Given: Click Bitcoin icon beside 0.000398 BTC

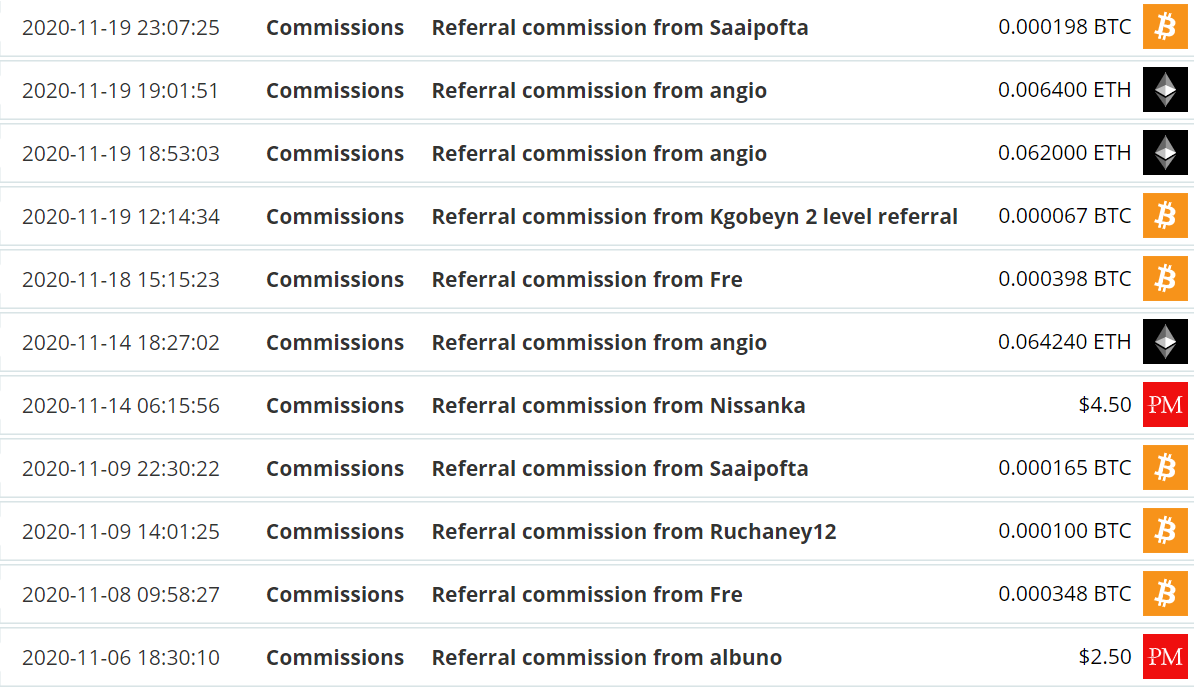Looking at the screenshot, I should 1165,279.
